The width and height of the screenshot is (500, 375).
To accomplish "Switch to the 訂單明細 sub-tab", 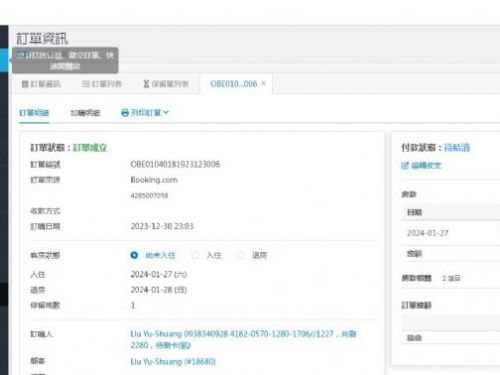I will [34, 113].
